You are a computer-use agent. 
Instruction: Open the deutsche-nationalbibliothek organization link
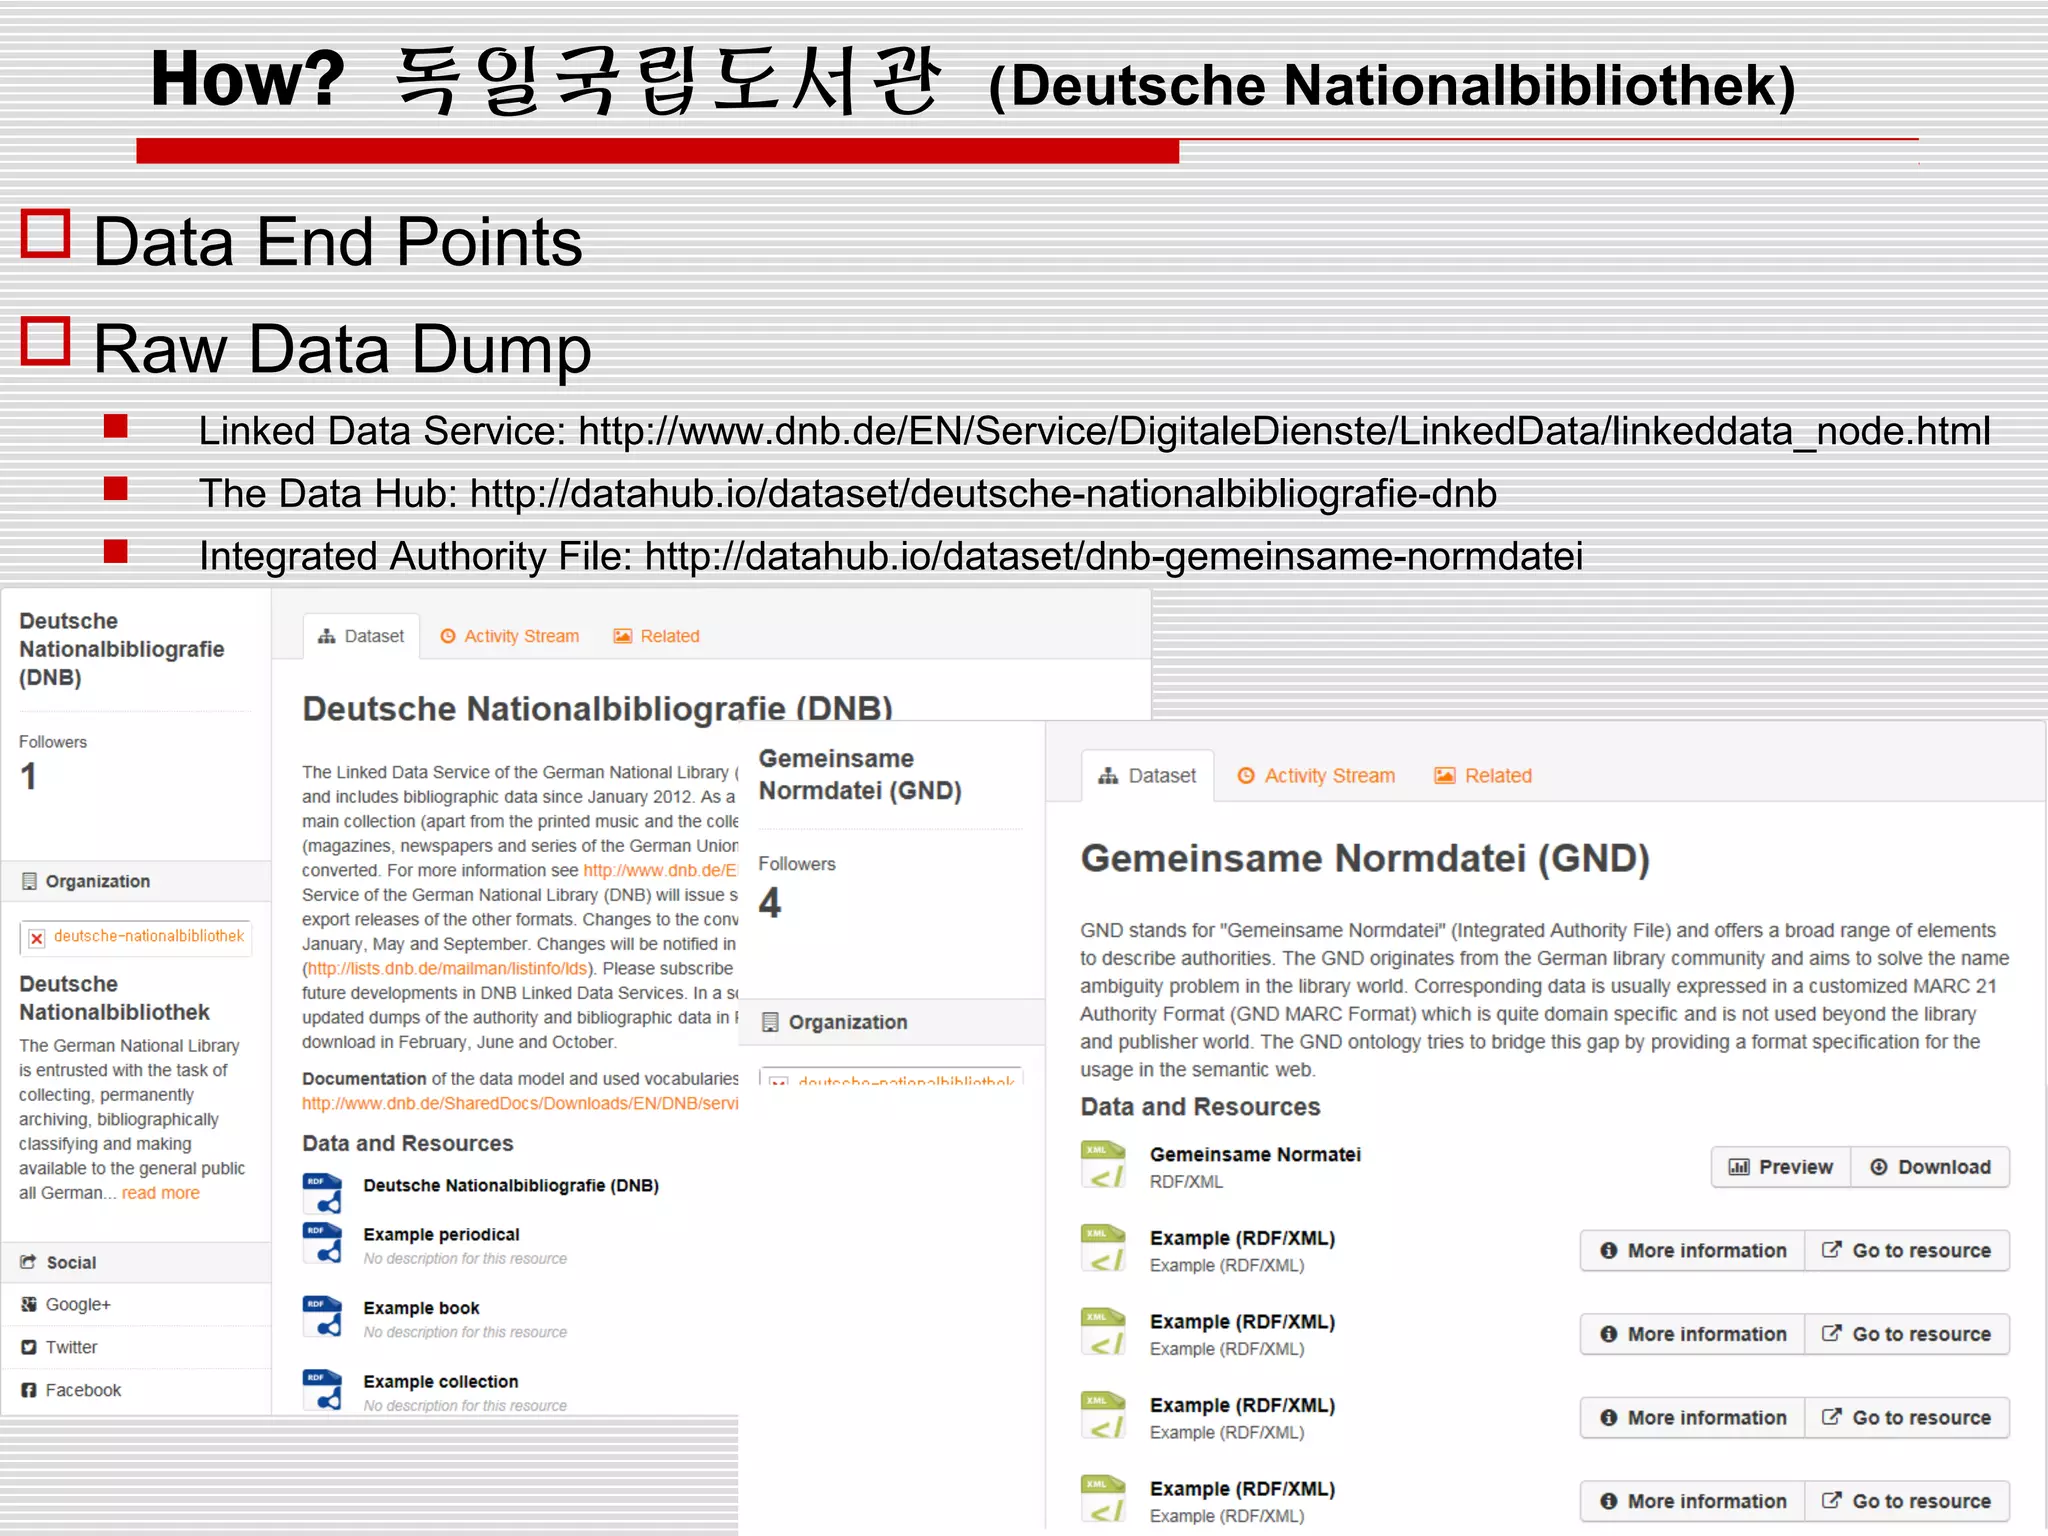[x=148, y=936]
